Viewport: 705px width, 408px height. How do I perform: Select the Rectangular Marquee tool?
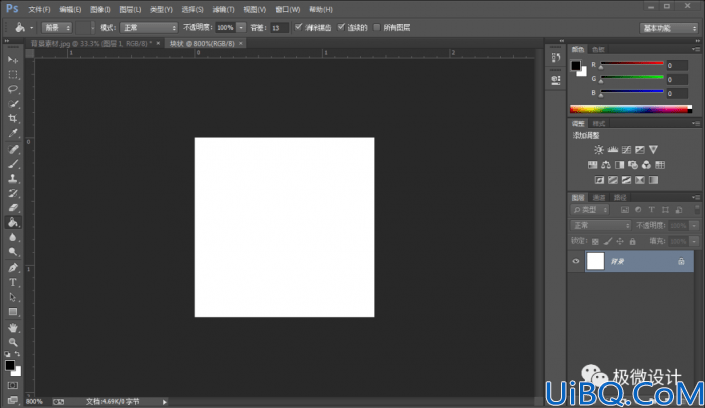pyautogui.click(x=13, y=75)
